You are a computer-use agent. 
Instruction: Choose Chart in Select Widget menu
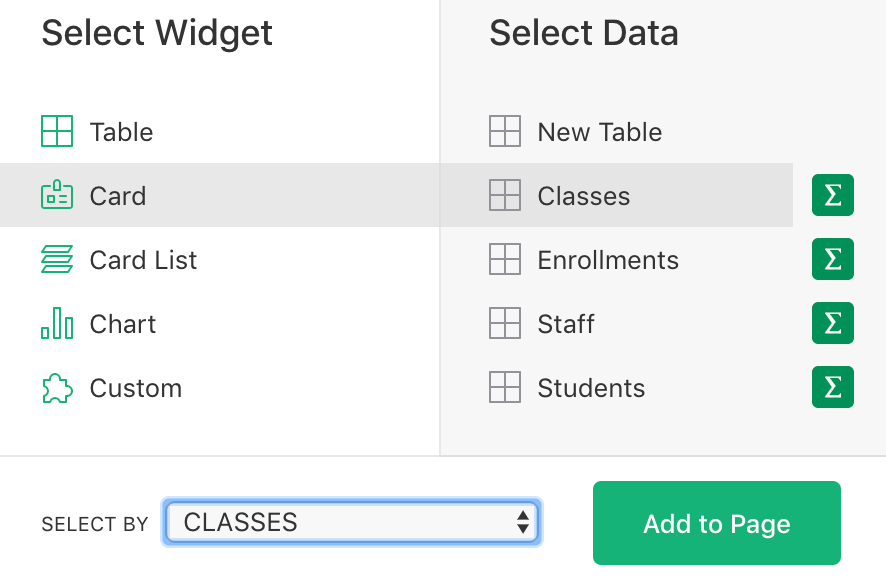(x=122, y=323)
